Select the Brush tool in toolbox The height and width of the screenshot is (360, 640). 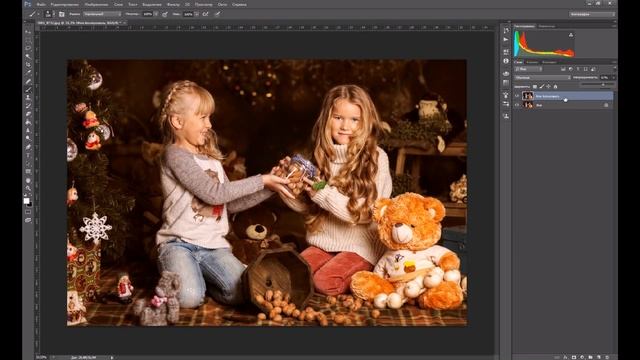27,90
